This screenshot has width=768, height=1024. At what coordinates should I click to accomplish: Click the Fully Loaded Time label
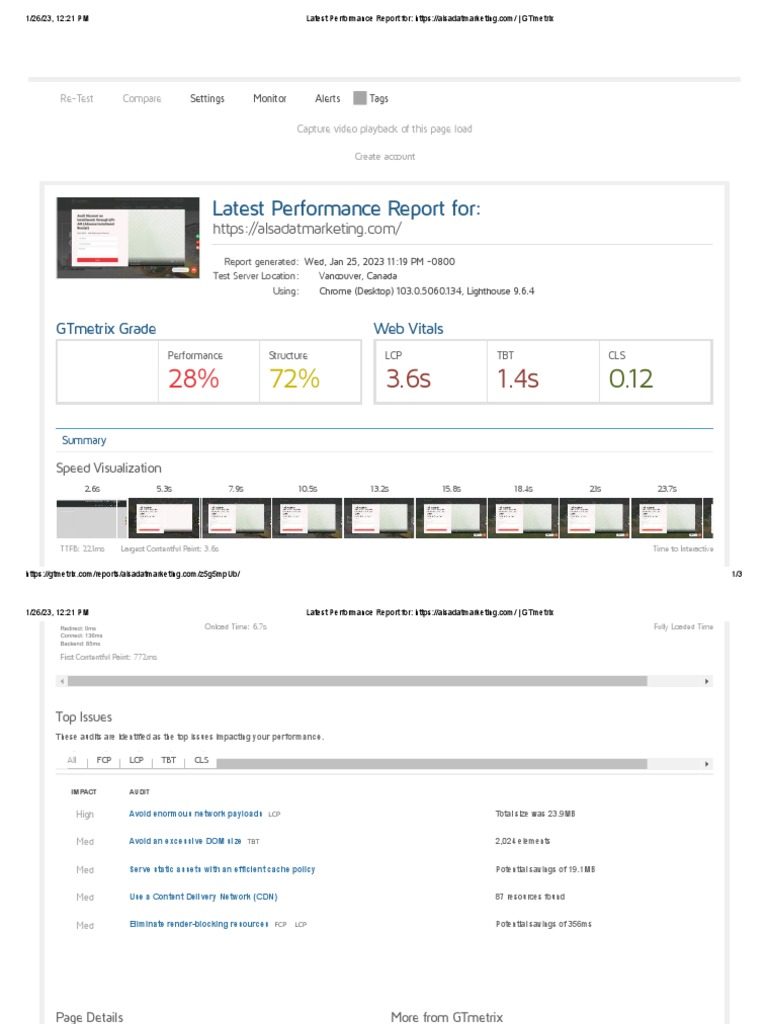click(x=683, y=627)
